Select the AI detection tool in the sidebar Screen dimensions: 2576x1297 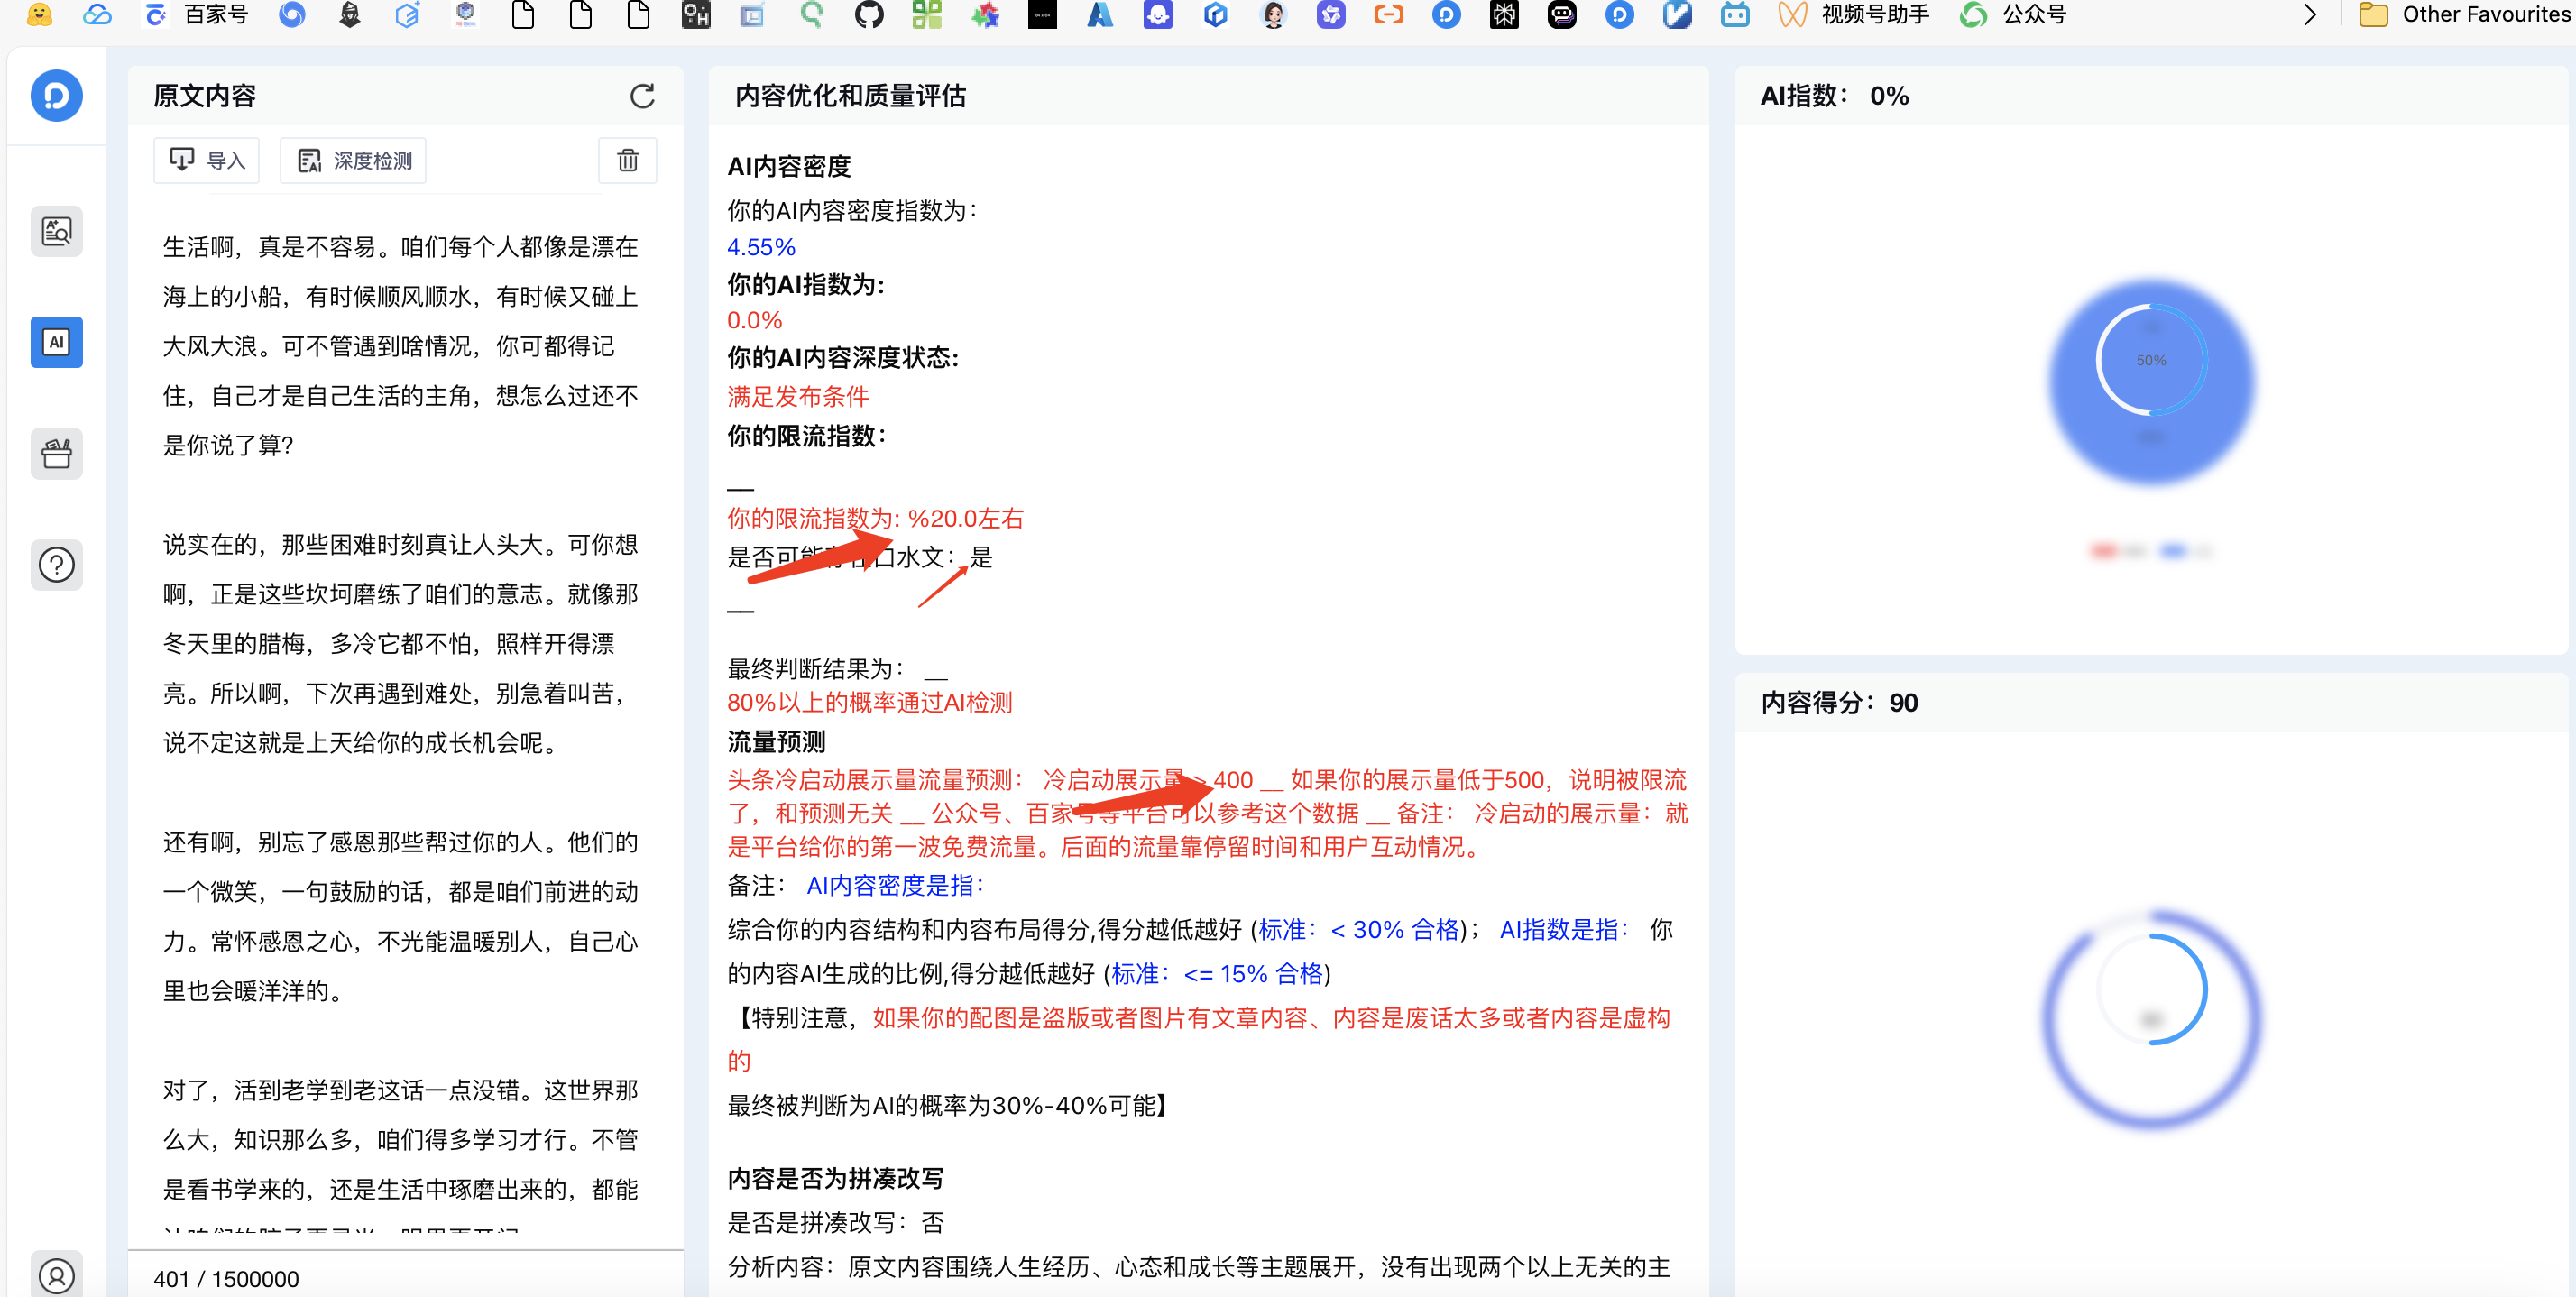tap(56, 342)
